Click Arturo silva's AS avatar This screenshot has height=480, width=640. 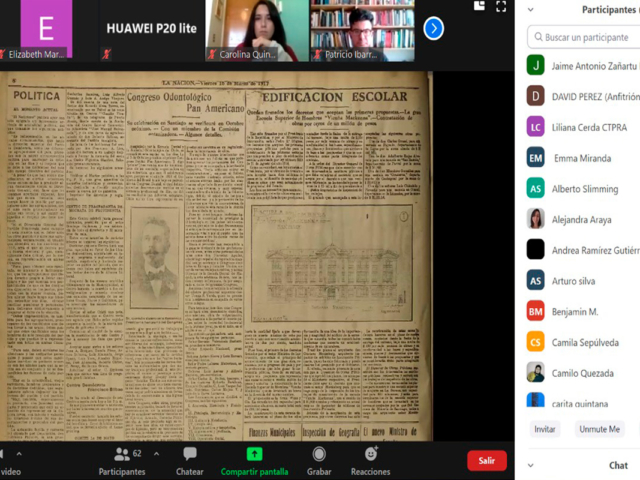536,280
